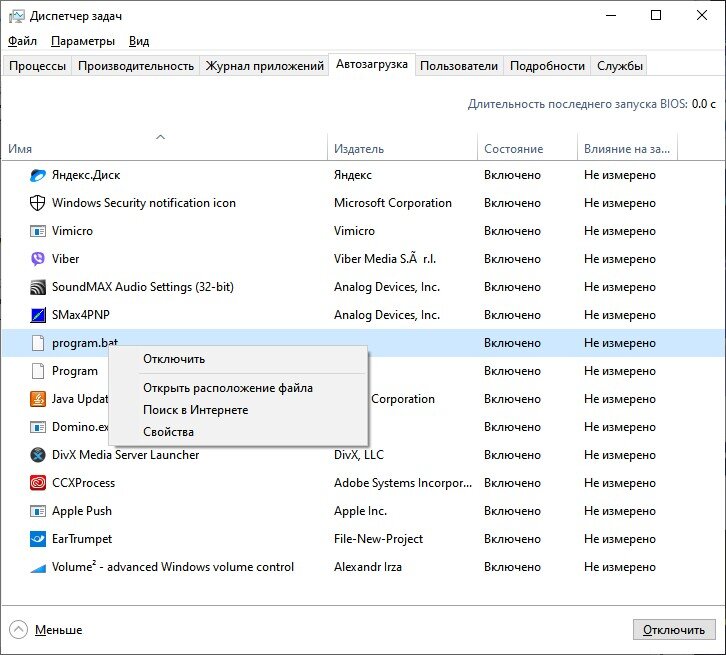Select the SMax4PNP entry name
Screen dimensions: 726x655
click(81, 315)
